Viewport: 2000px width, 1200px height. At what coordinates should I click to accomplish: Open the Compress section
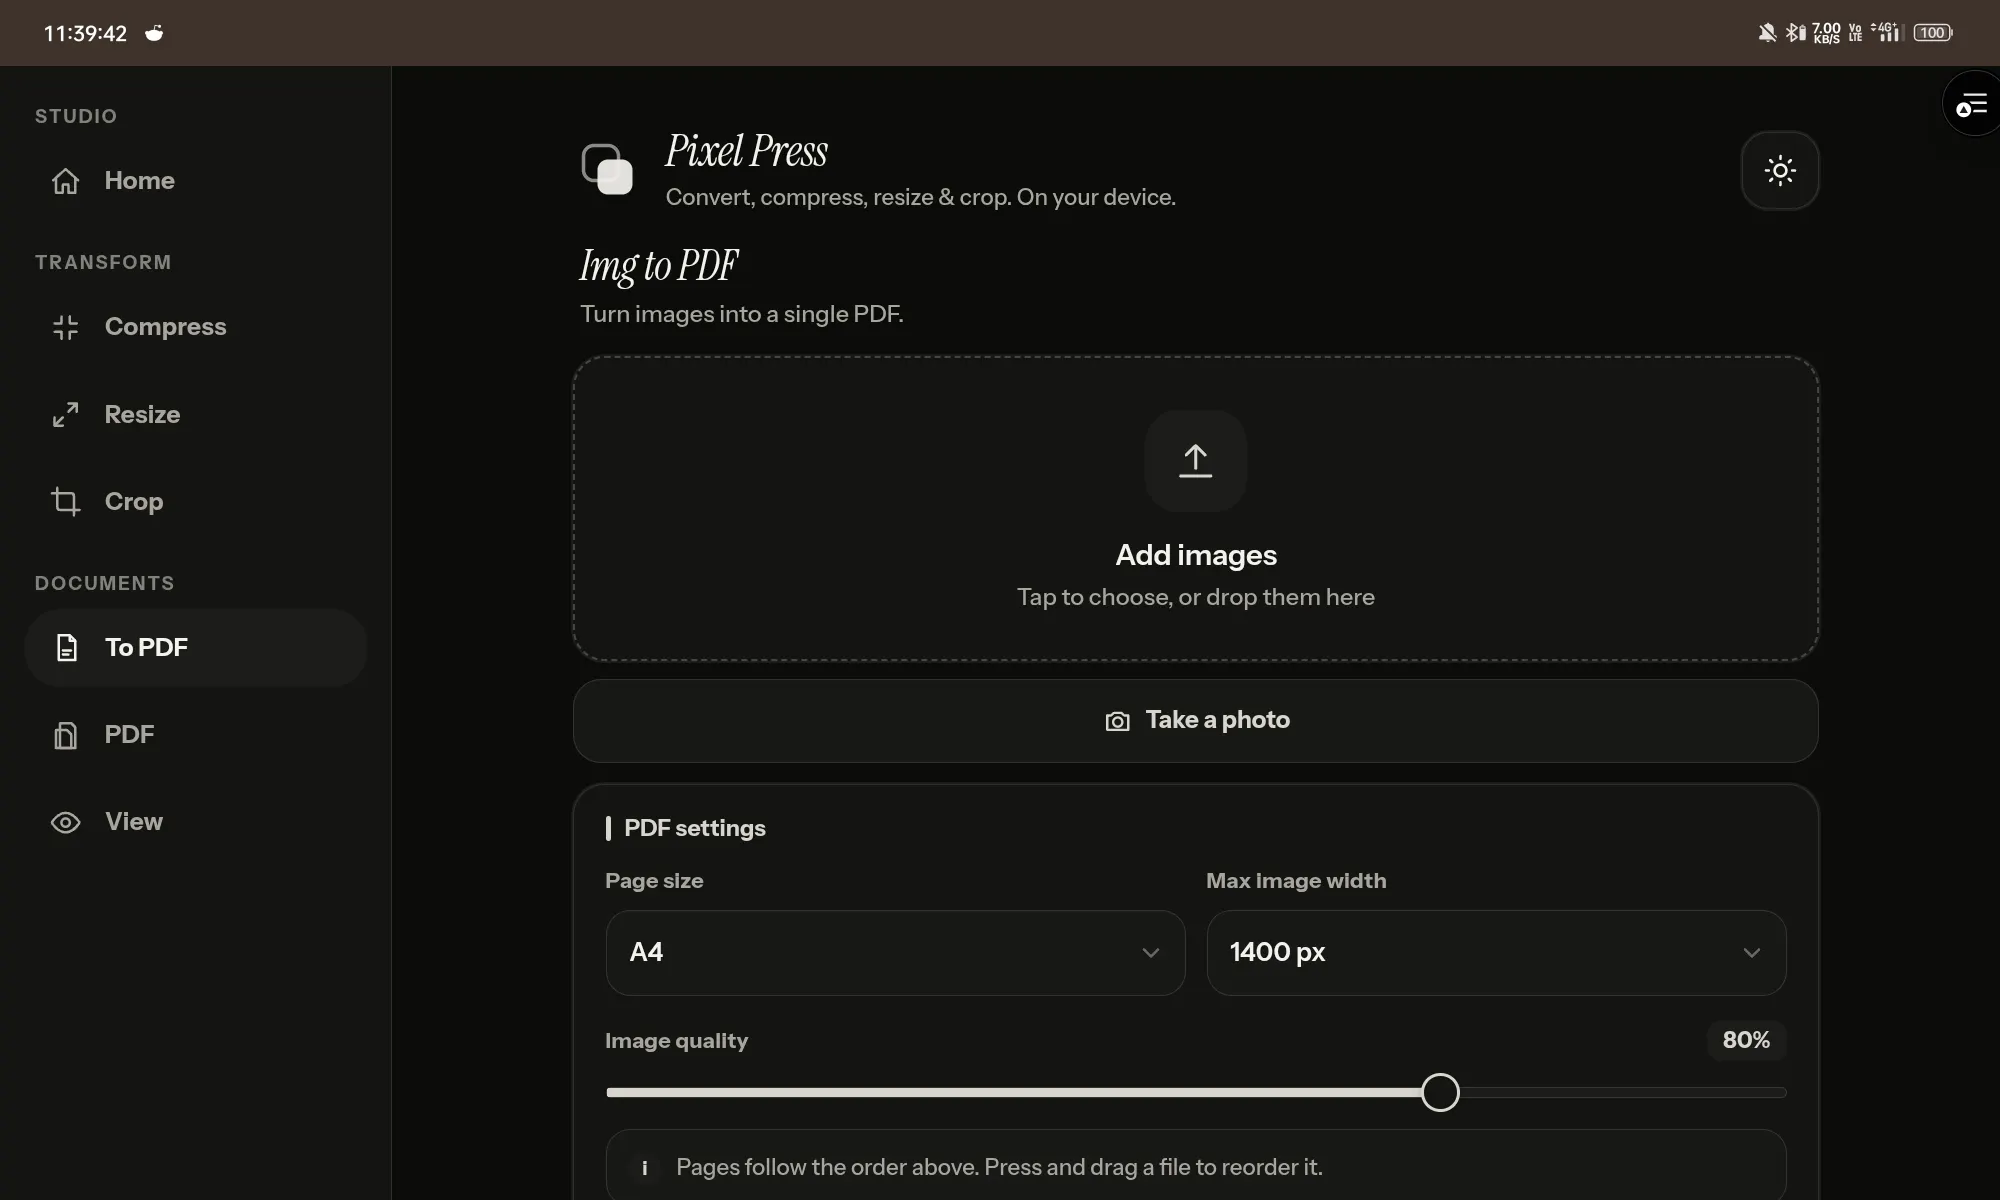[196, 327]
